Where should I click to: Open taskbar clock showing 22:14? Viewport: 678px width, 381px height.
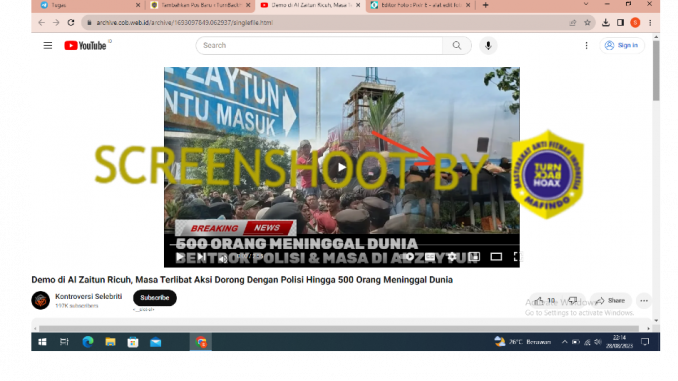click(619, 342)
